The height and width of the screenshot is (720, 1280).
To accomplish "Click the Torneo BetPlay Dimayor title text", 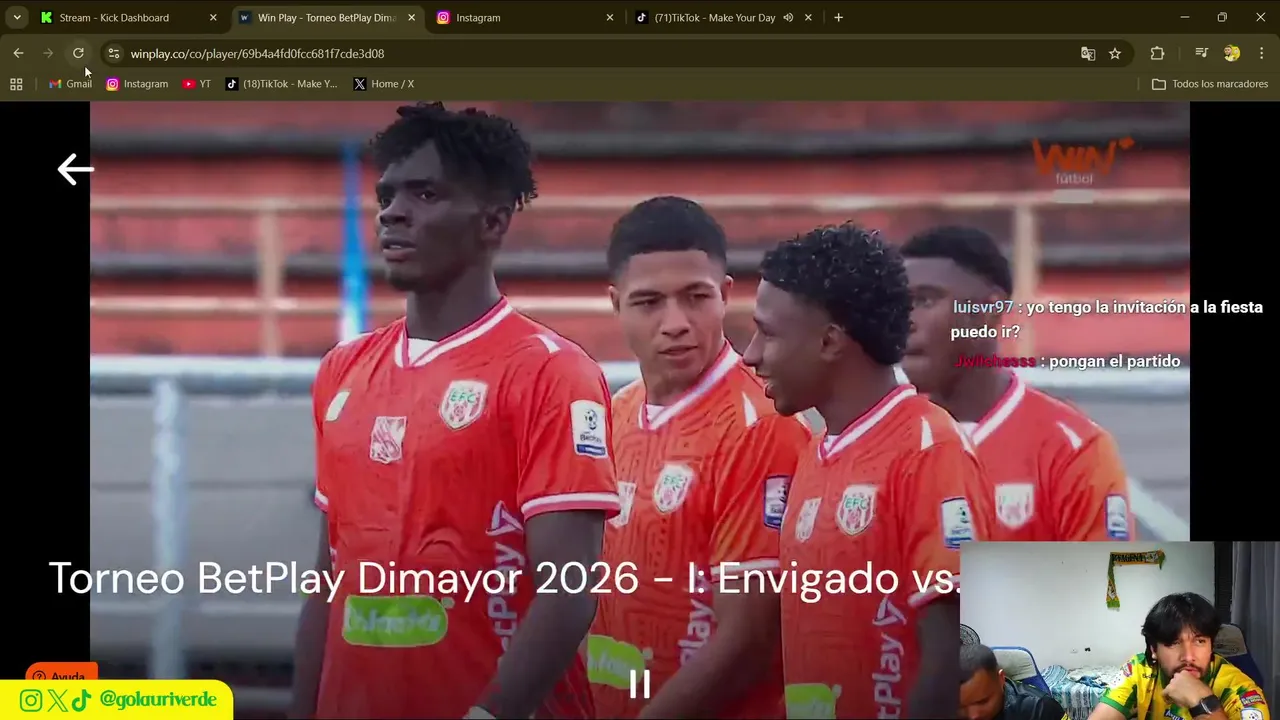I will tap(504, 578).
